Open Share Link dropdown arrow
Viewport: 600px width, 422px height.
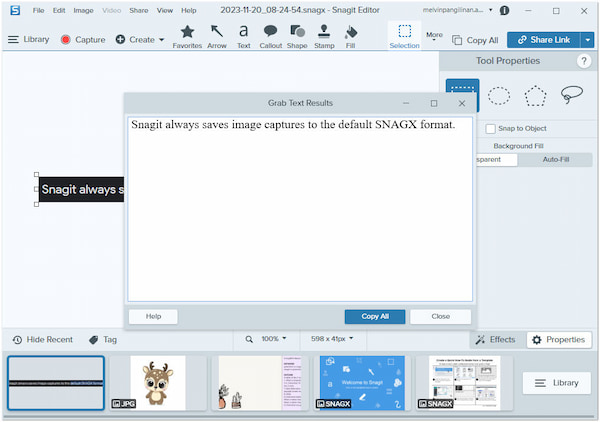[587, 40]
